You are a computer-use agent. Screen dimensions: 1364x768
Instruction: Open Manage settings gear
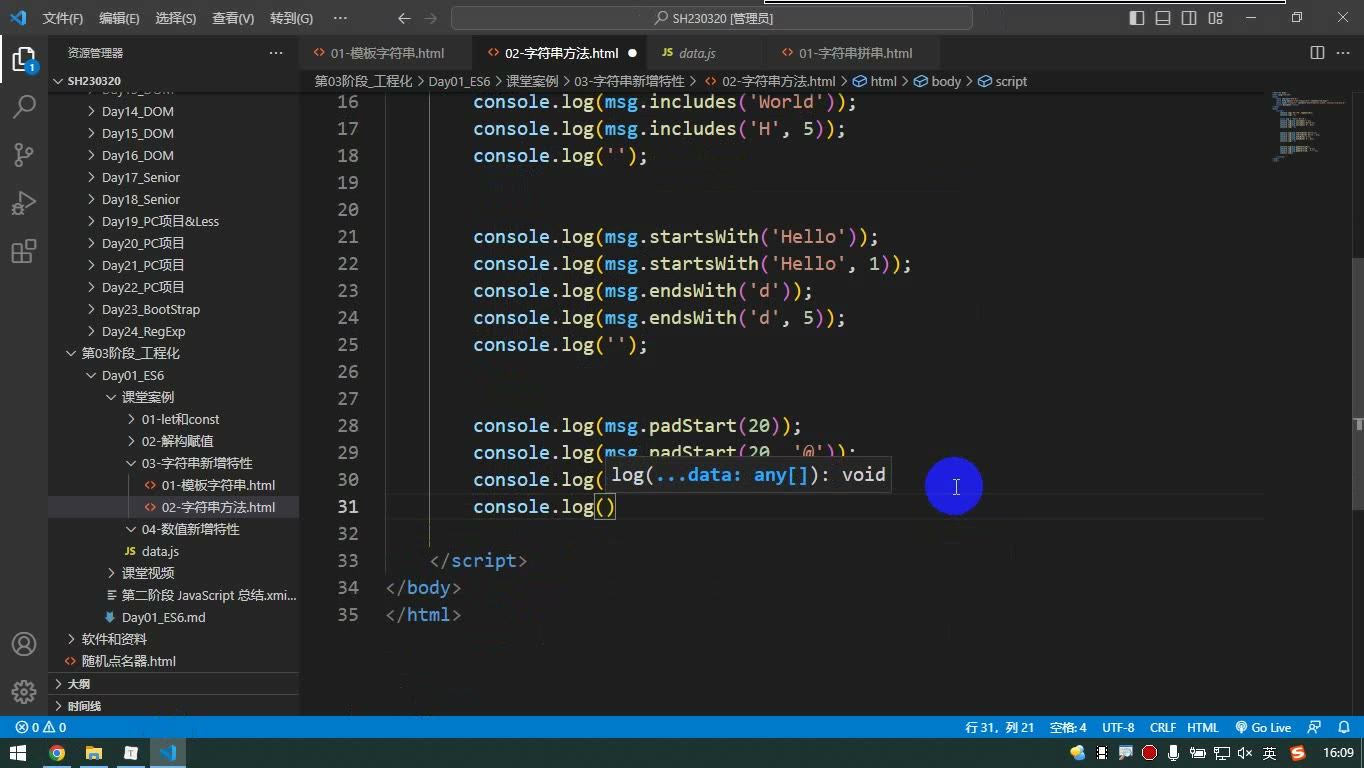tap(24, 692)
